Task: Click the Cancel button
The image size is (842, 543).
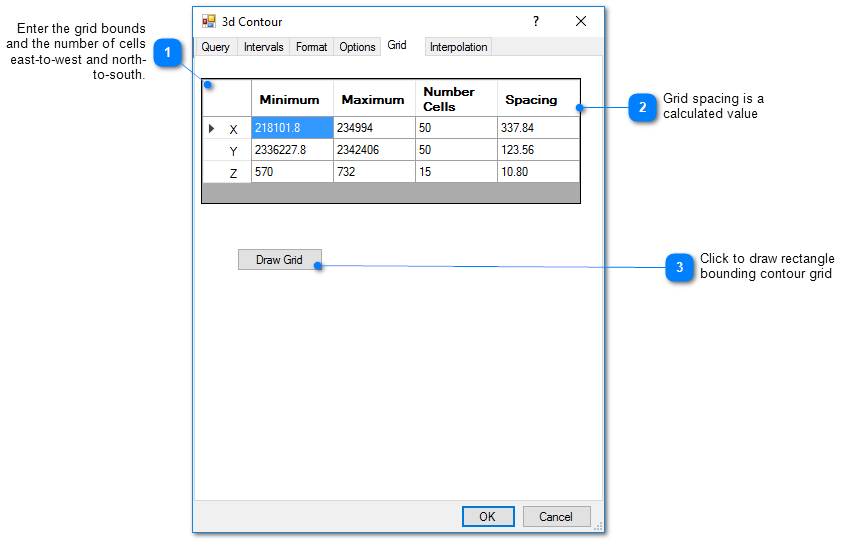Action: [556, 516]
